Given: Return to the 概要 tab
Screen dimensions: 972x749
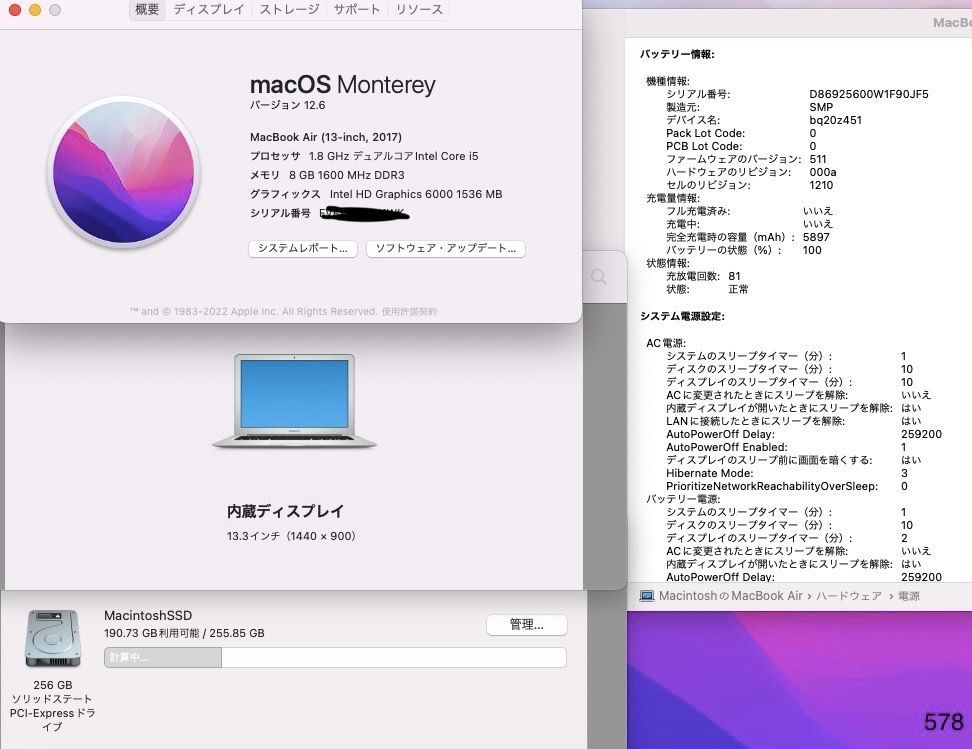Looking at the screenshot, I should coord(146,9).
